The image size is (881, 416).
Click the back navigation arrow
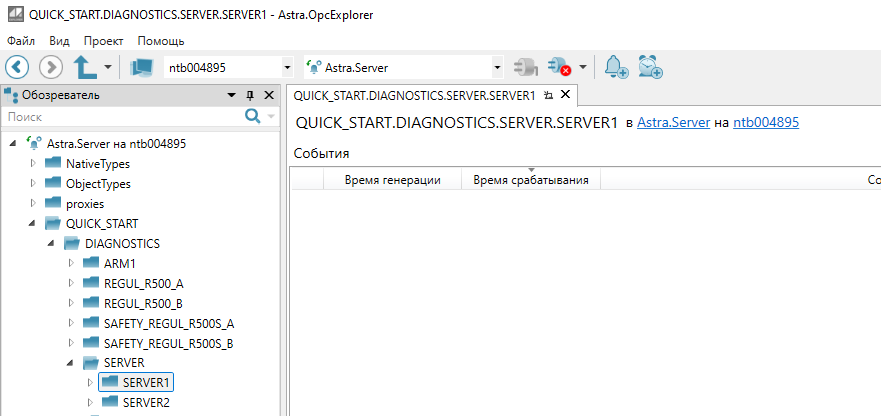pyautogui.click(x=18, y=67)
